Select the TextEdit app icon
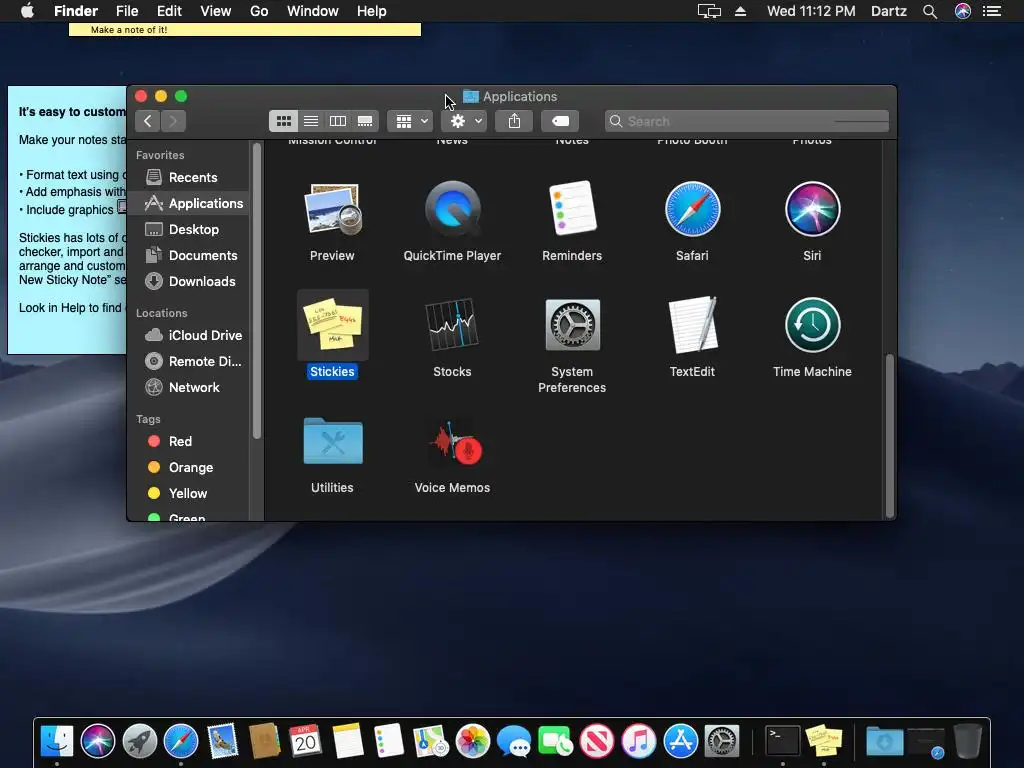Image resolution: width=1024 pixels, height=768 pixels. [692, 325]
